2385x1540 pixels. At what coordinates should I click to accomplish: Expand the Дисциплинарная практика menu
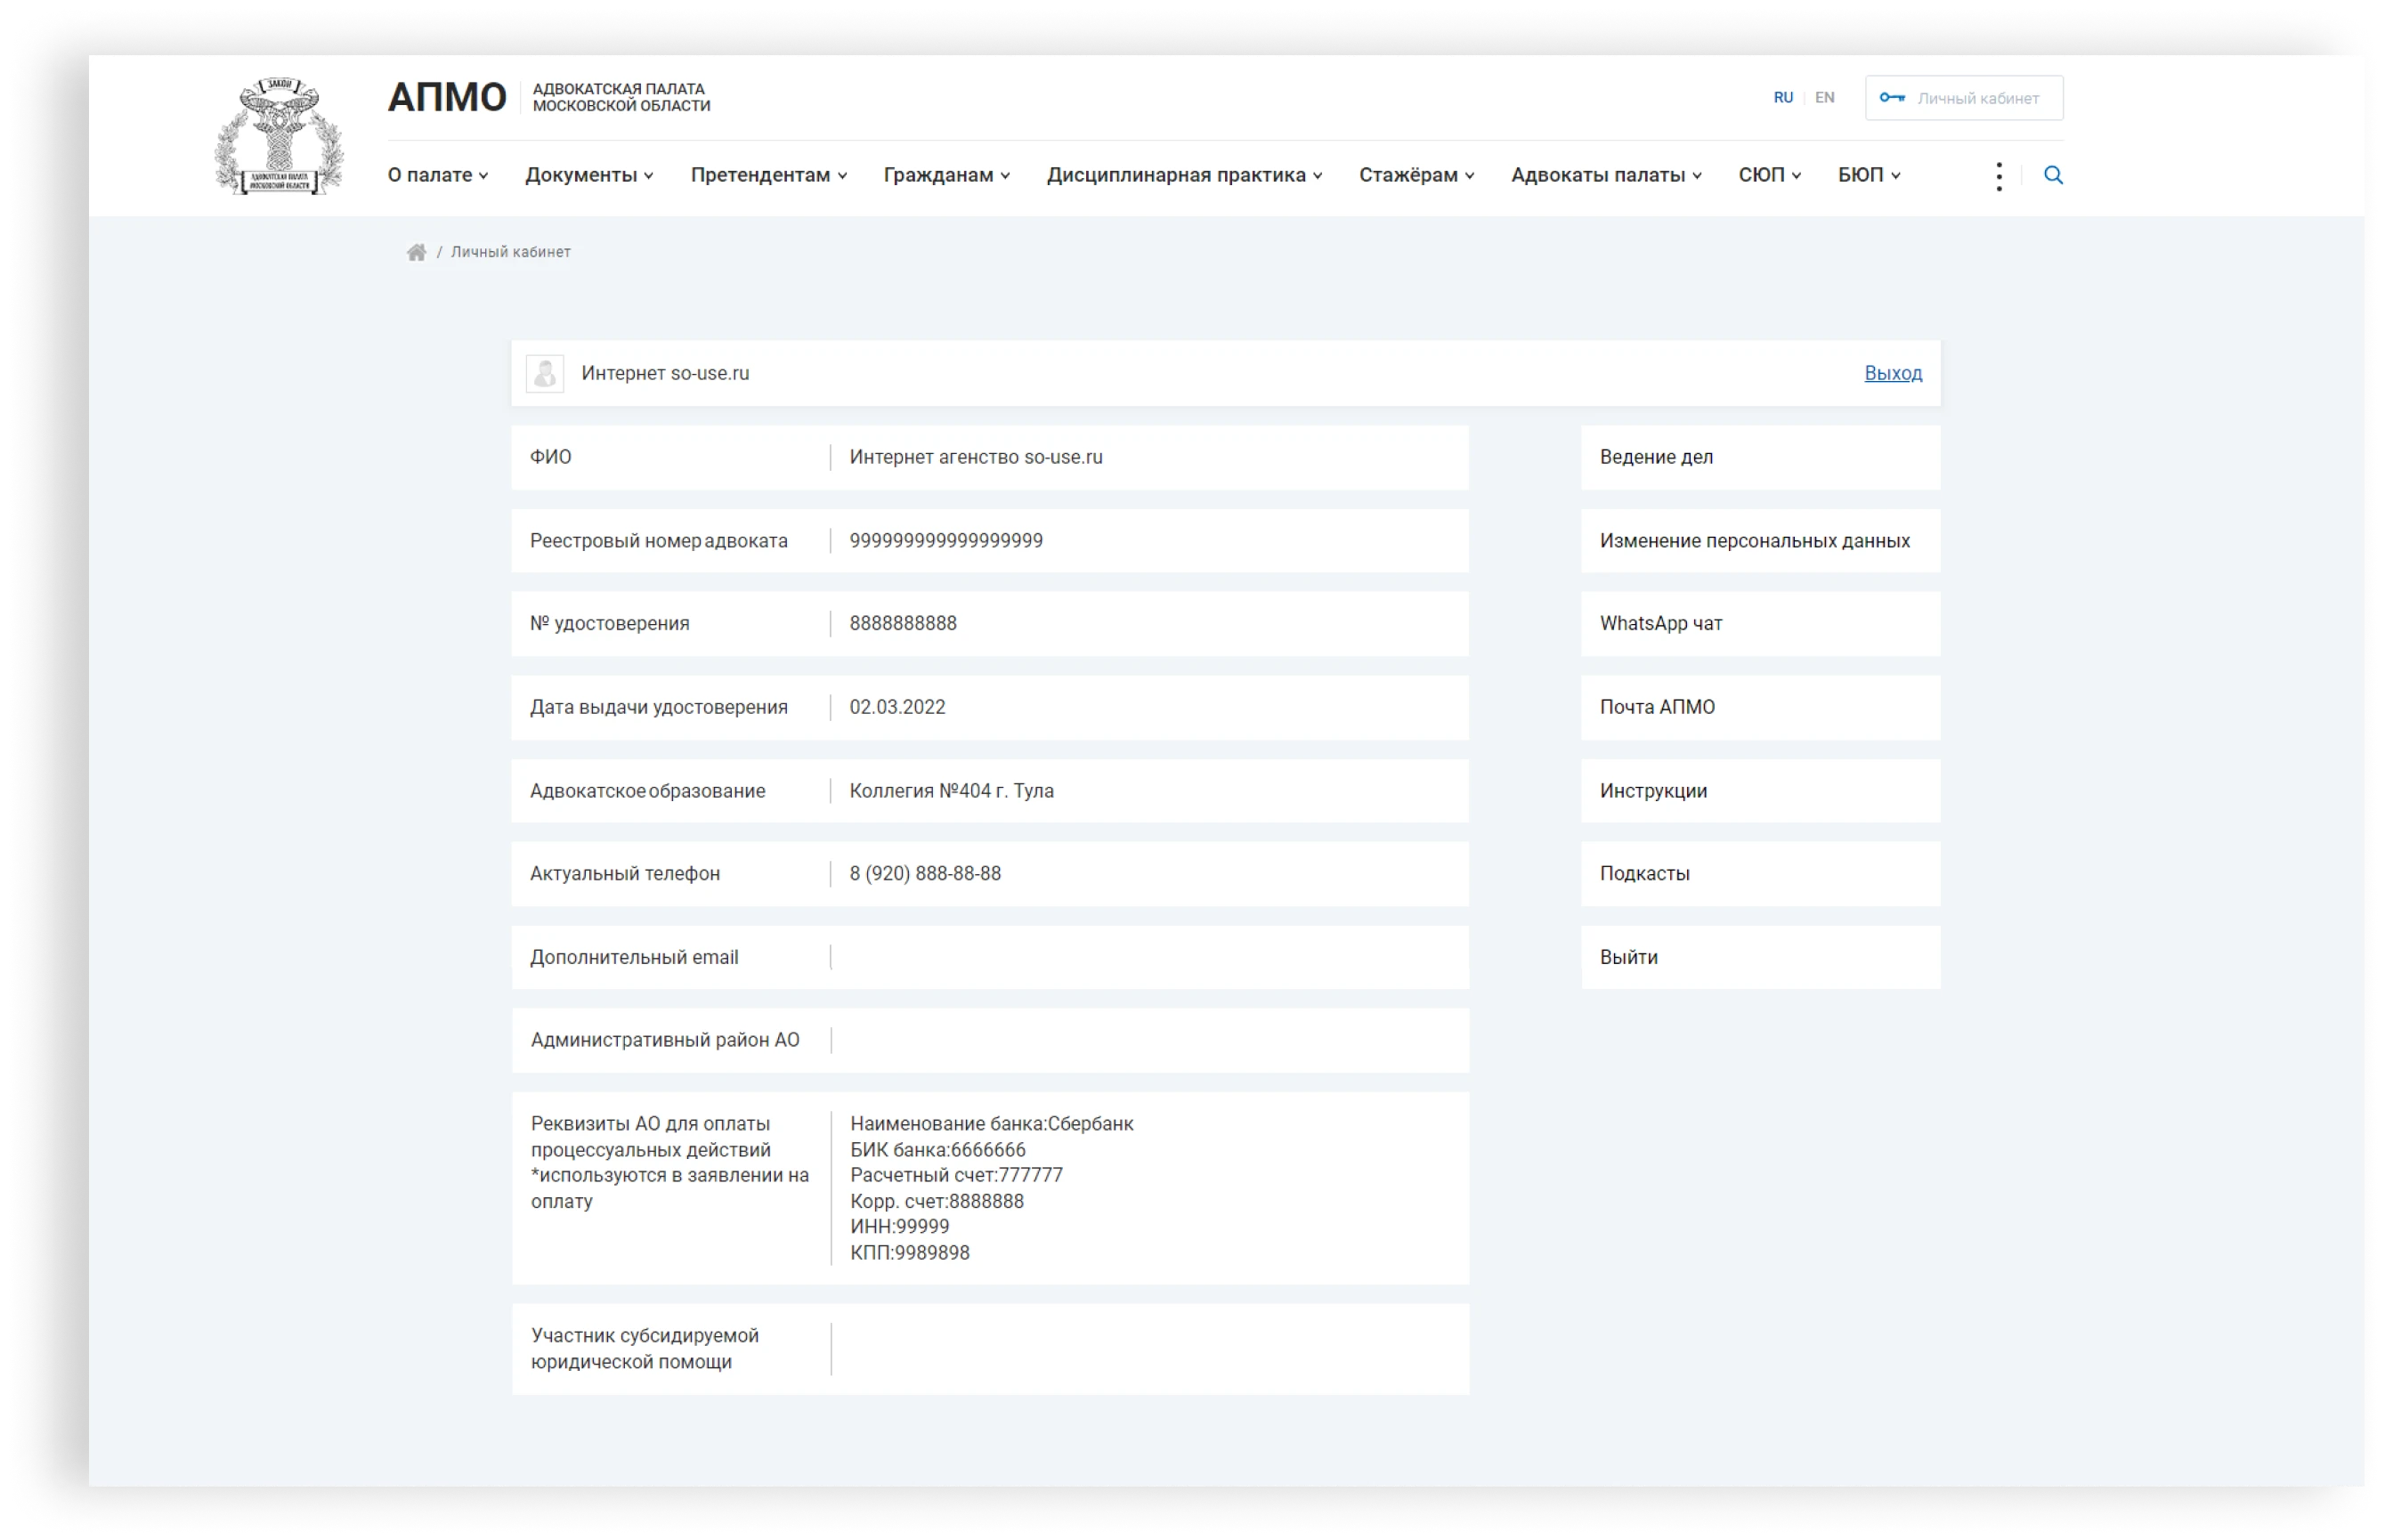point(1184,175)
